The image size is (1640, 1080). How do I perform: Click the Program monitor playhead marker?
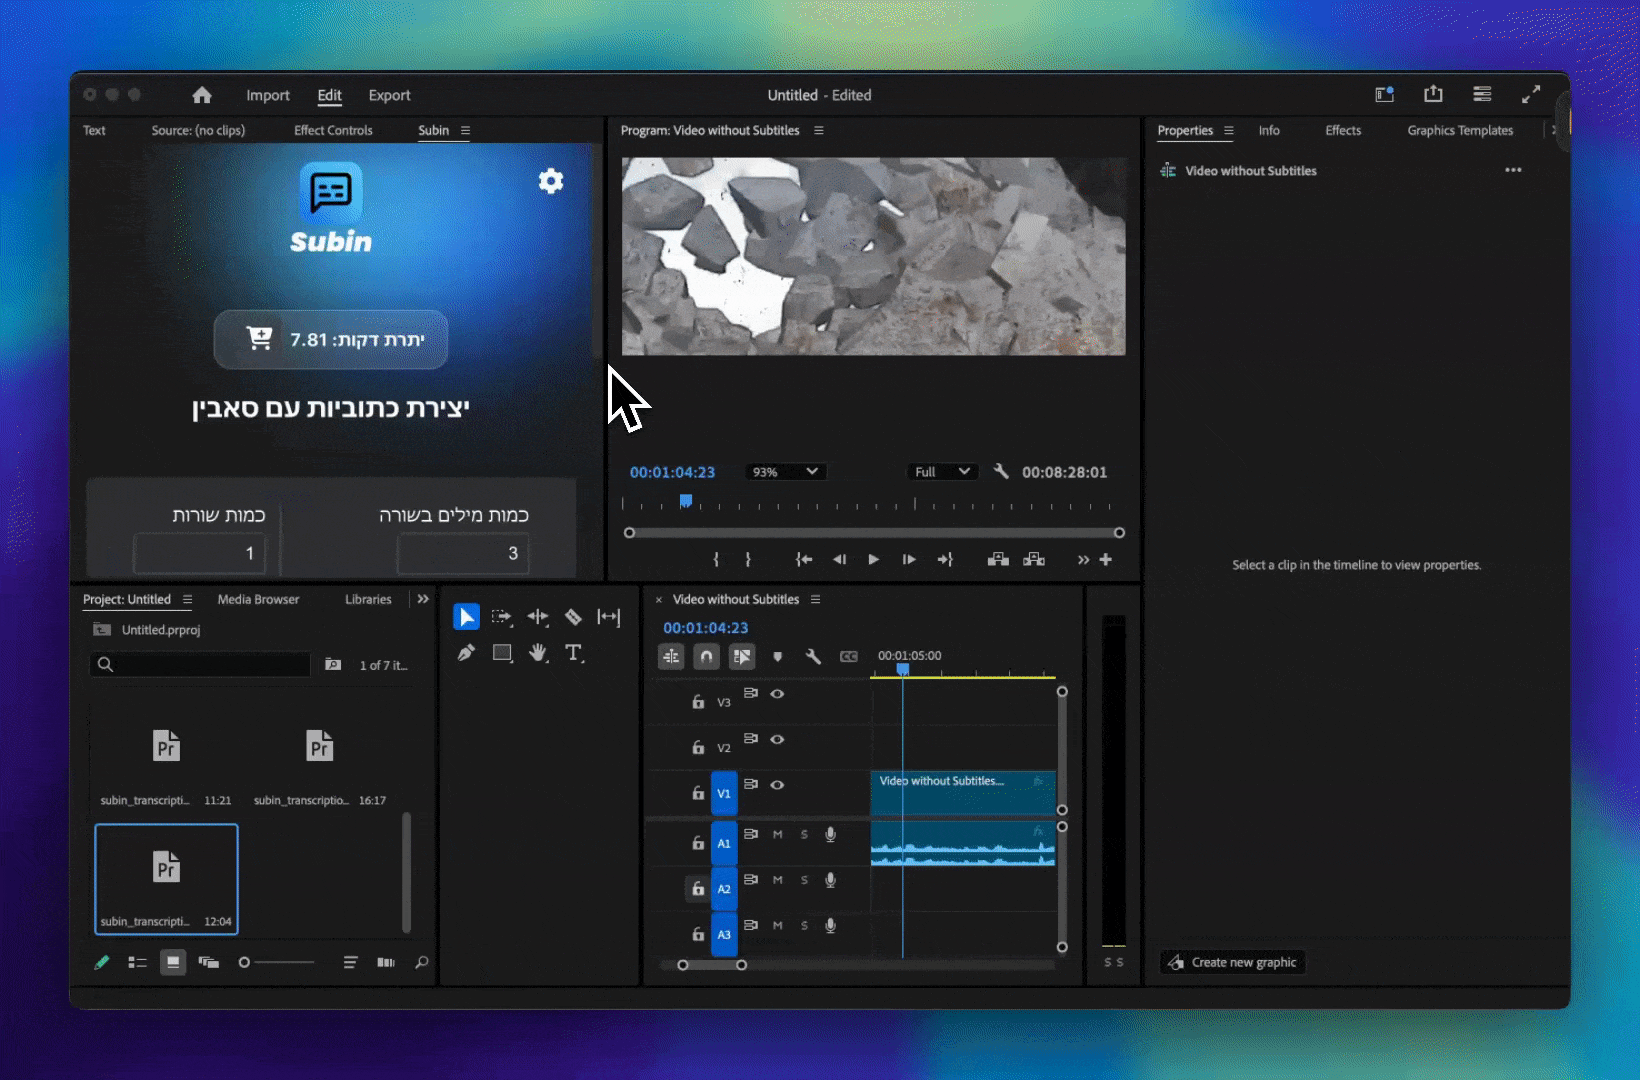click(x=686, y=501)
